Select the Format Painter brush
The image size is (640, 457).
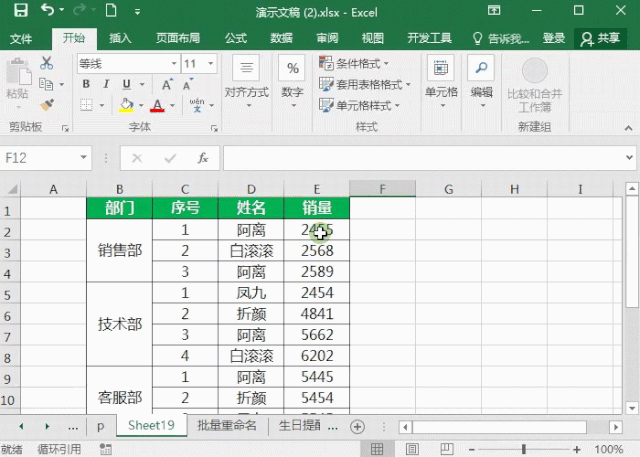pos(47,105)
